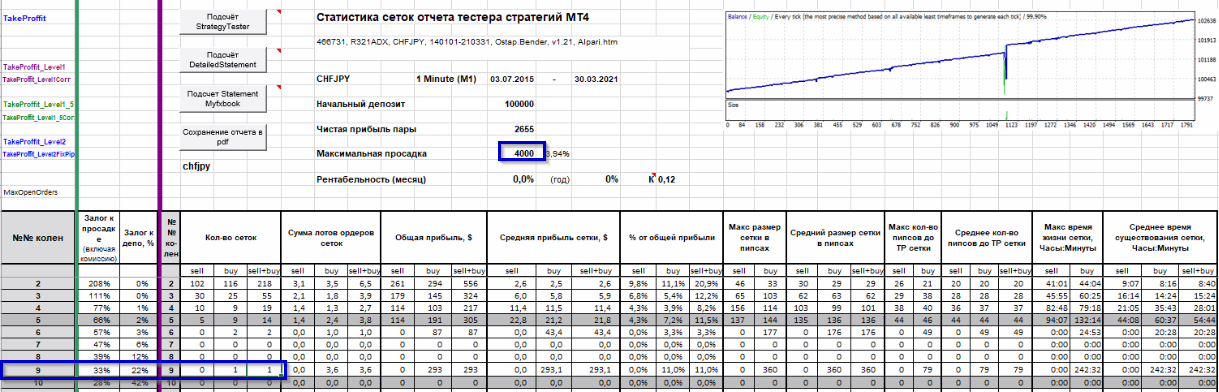Viewport: 1219px width, 392px height.
Task: Click the lowercase 'chfjpy' cell
Action: coord(196,166)
